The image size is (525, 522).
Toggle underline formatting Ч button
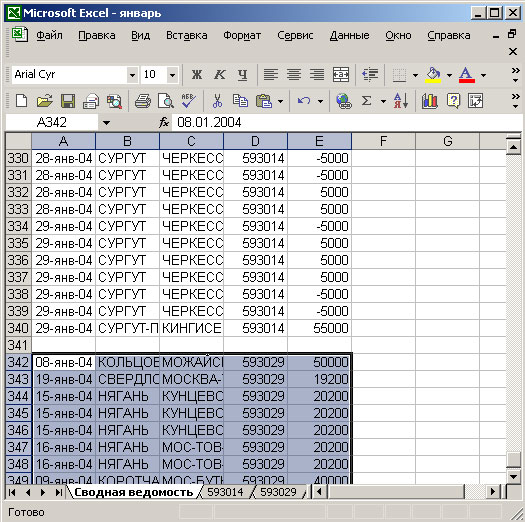coord(242,74)
